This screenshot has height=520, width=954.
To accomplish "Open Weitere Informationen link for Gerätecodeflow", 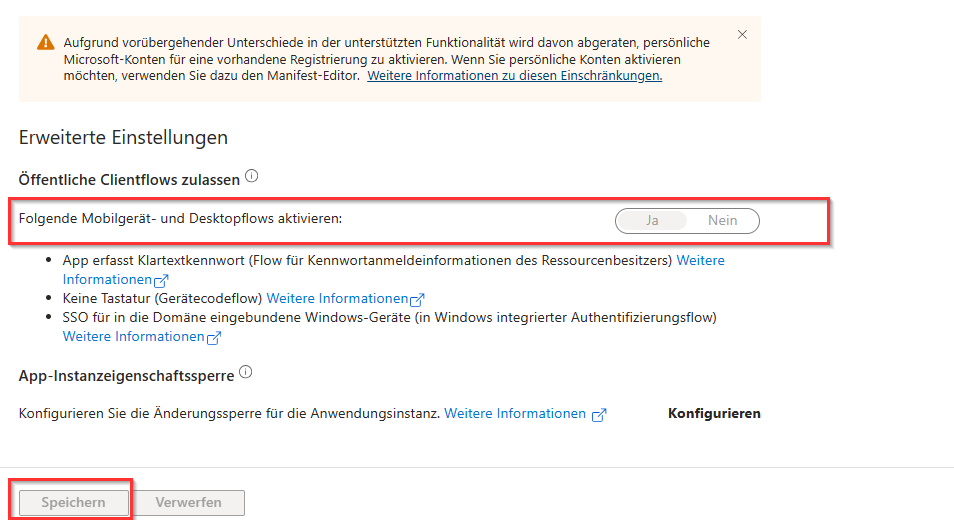I will (x=338, y=299).
